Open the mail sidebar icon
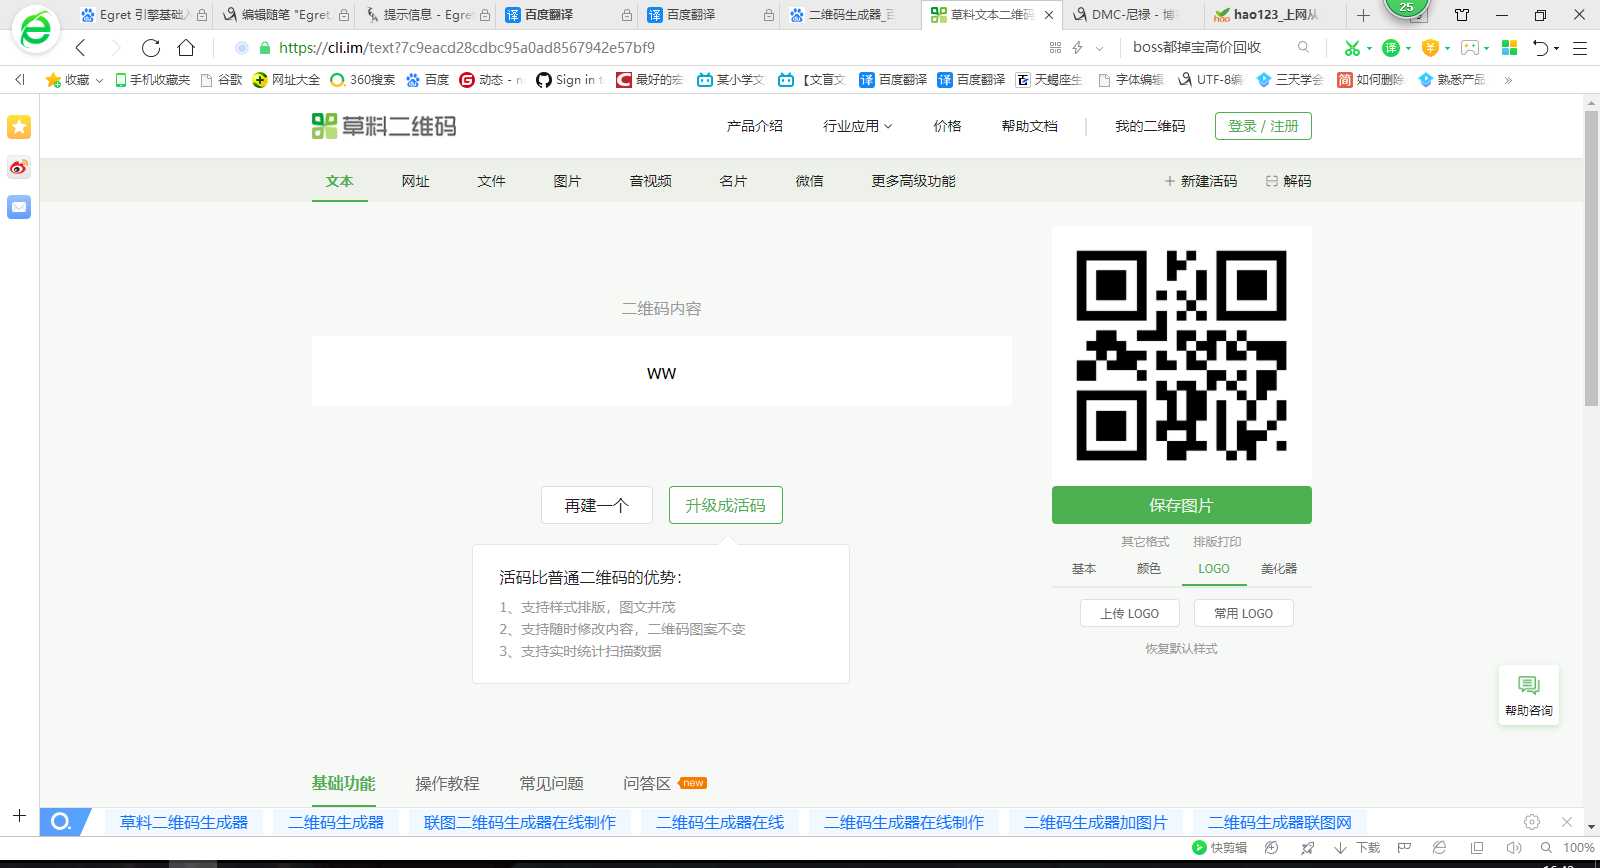 (x=19, y=207)
